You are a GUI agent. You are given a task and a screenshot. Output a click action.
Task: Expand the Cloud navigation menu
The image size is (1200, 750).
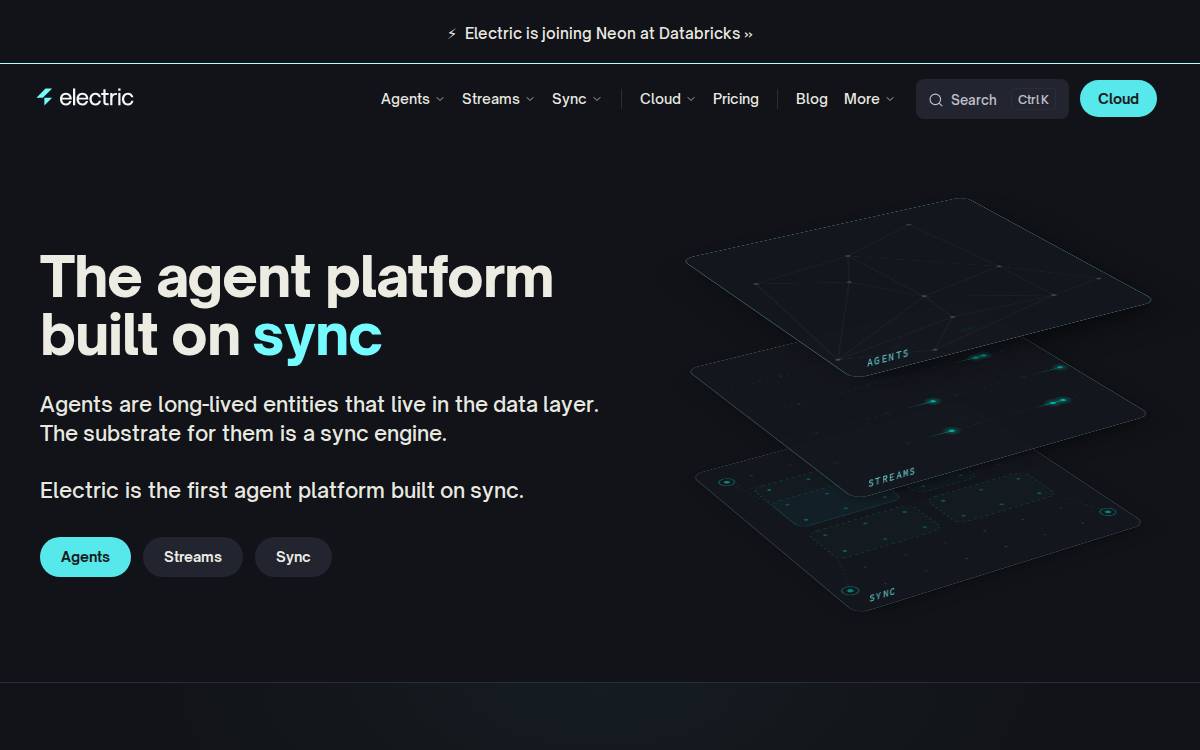click(x=667, y=99)
